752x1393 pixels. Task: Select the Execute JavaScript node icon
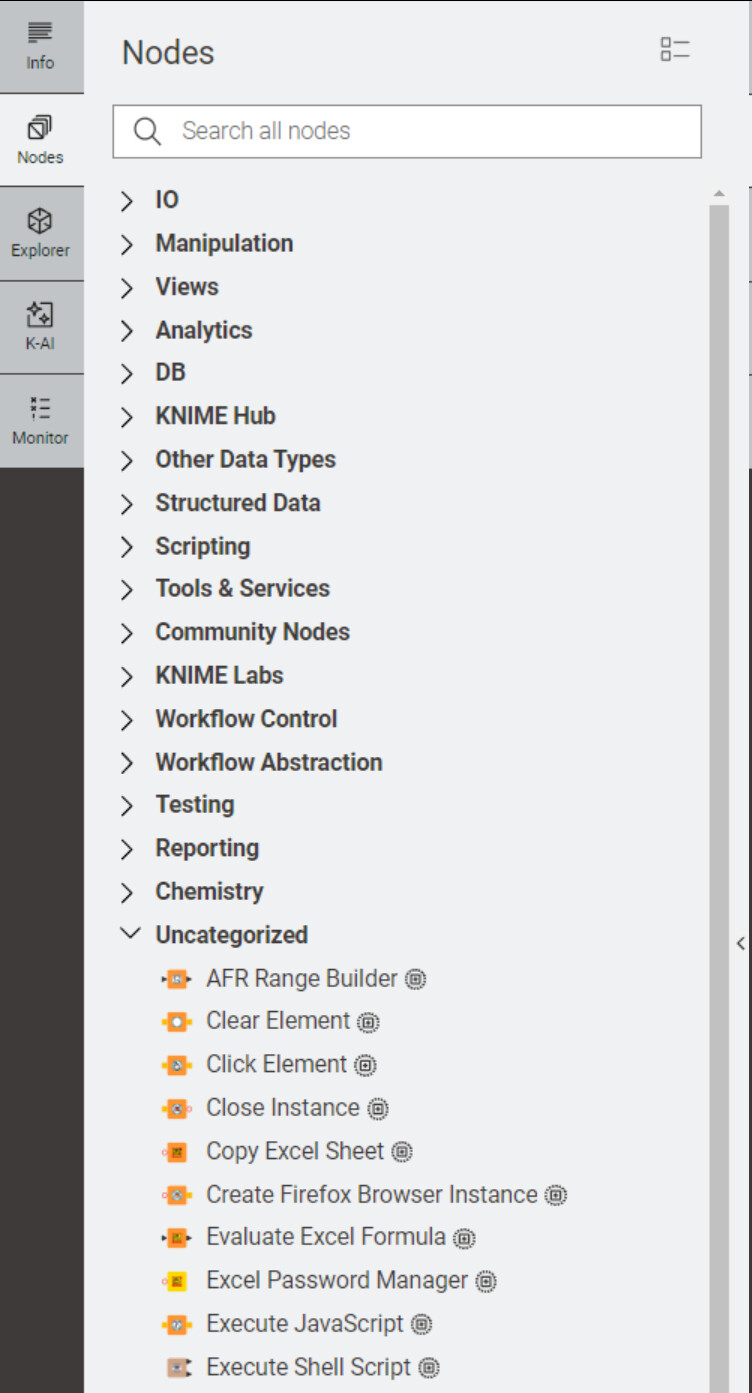pos(176,1324)
